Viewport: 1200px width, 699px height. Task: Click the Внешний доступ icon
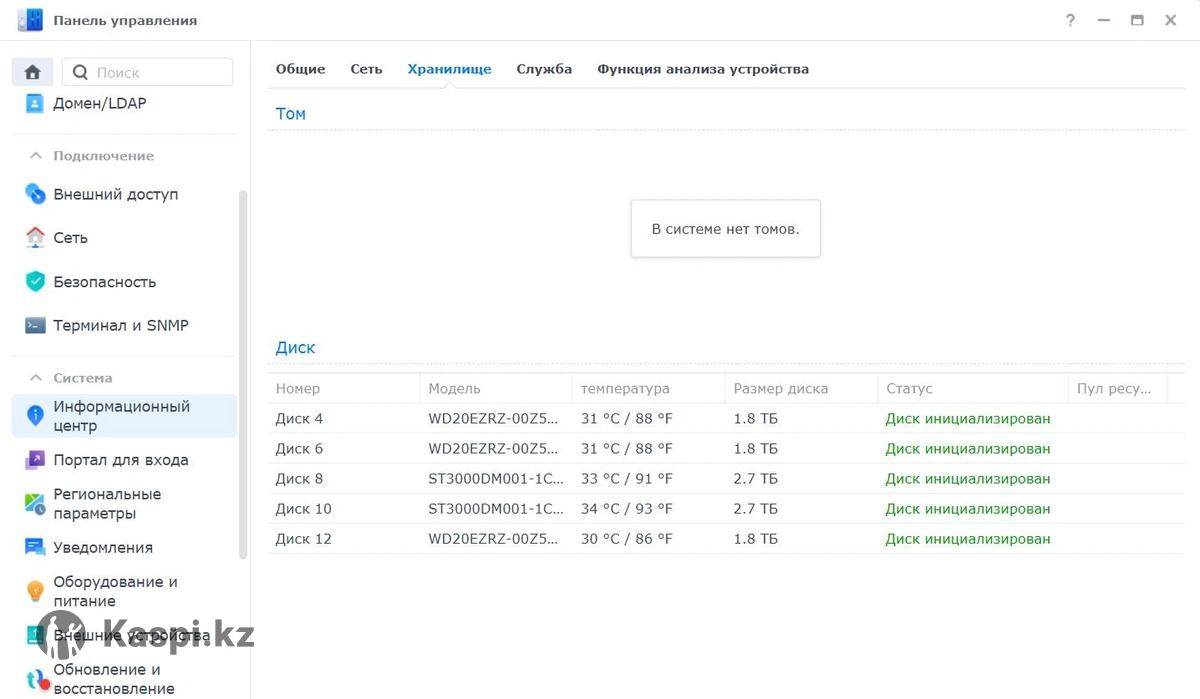tap(35, 194)
